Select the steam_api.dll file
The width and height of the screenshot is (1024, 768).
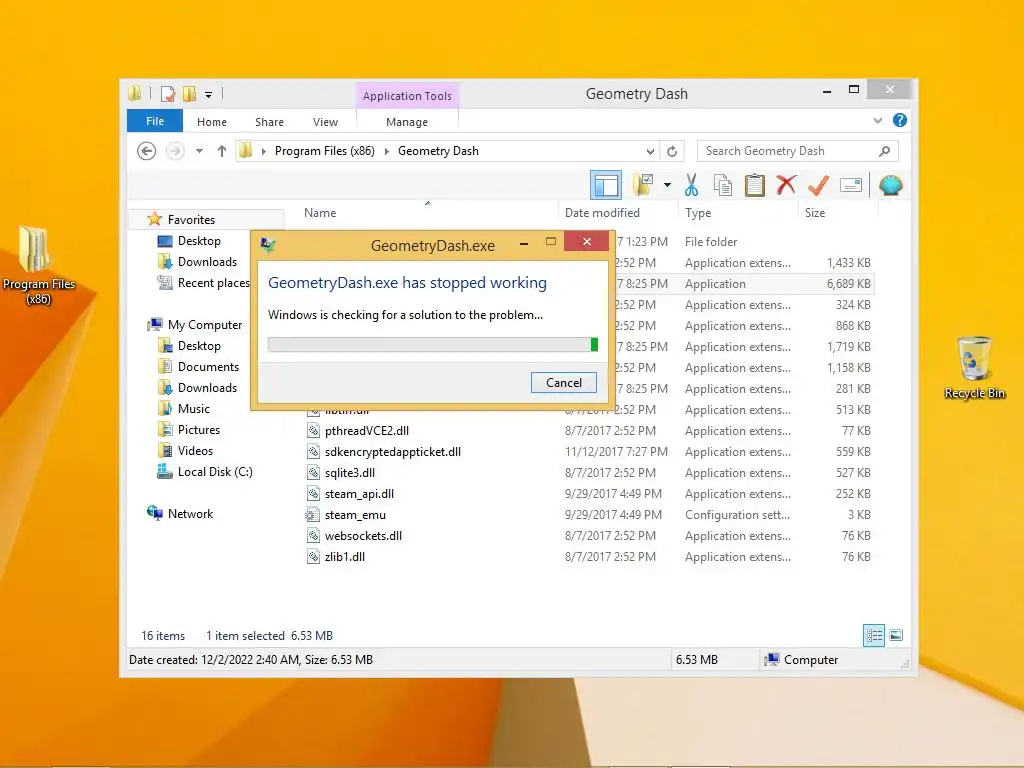coord(359,494)
